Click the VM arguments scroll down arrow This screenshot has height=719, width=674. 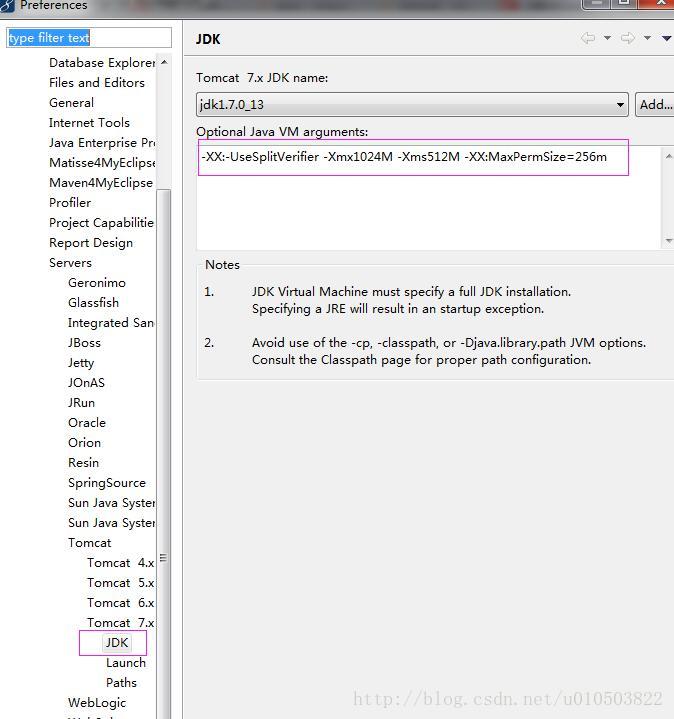668,240
